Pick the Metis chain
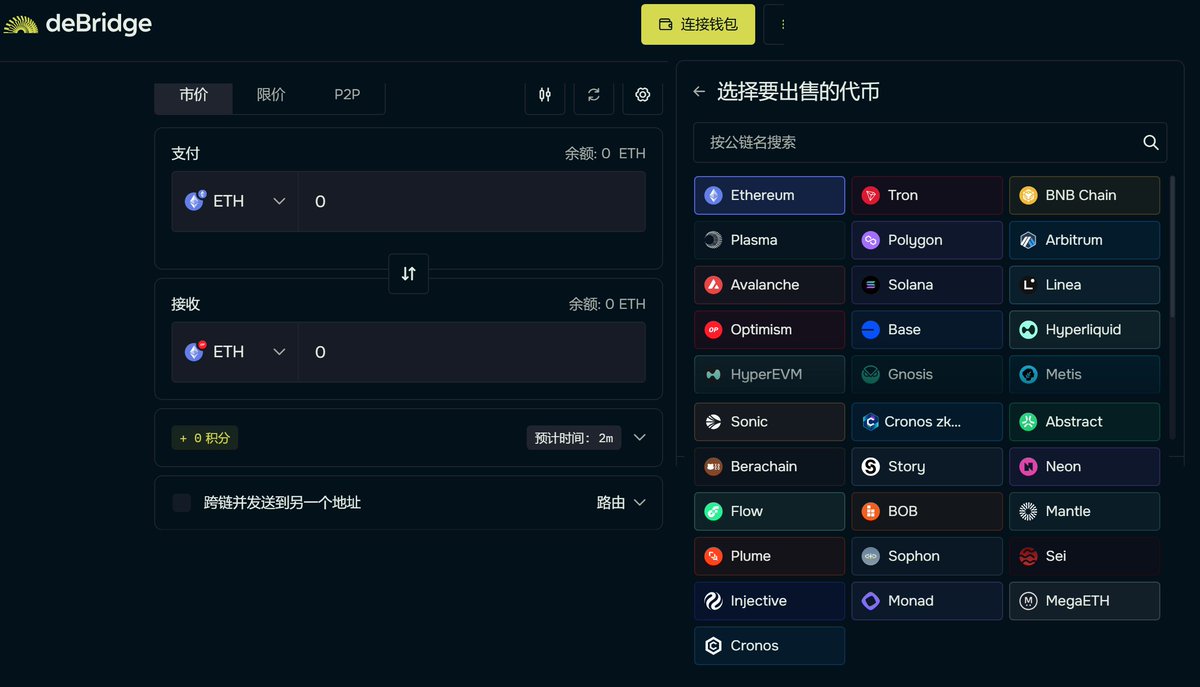This screenshot has height=687, width=1200. (1084, 374)
